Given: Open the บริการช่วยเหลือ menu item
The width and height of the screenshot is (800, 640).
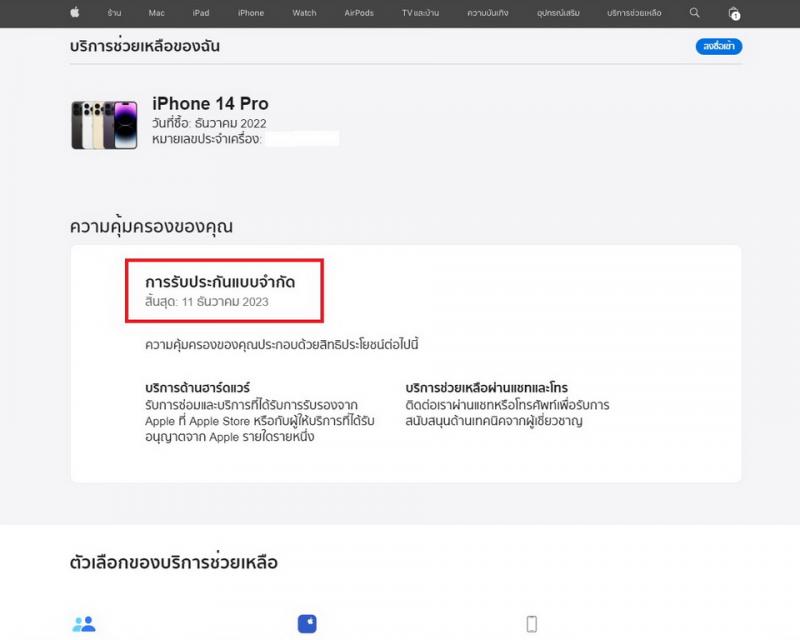Looking at the screenshot, I should point(634,13).
